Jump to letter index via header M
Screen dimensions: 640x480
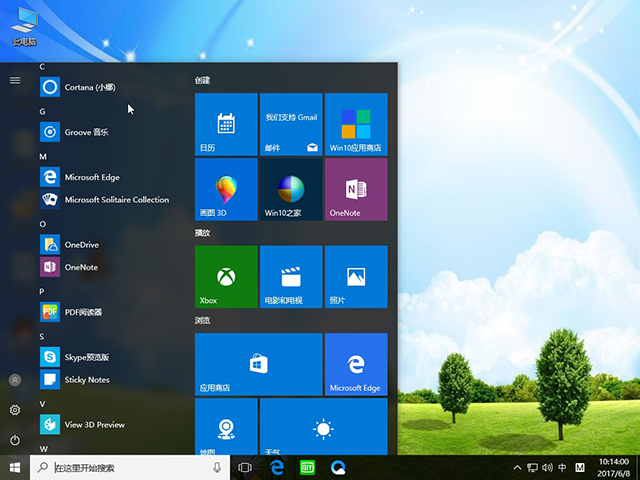[x=43, y=157]
